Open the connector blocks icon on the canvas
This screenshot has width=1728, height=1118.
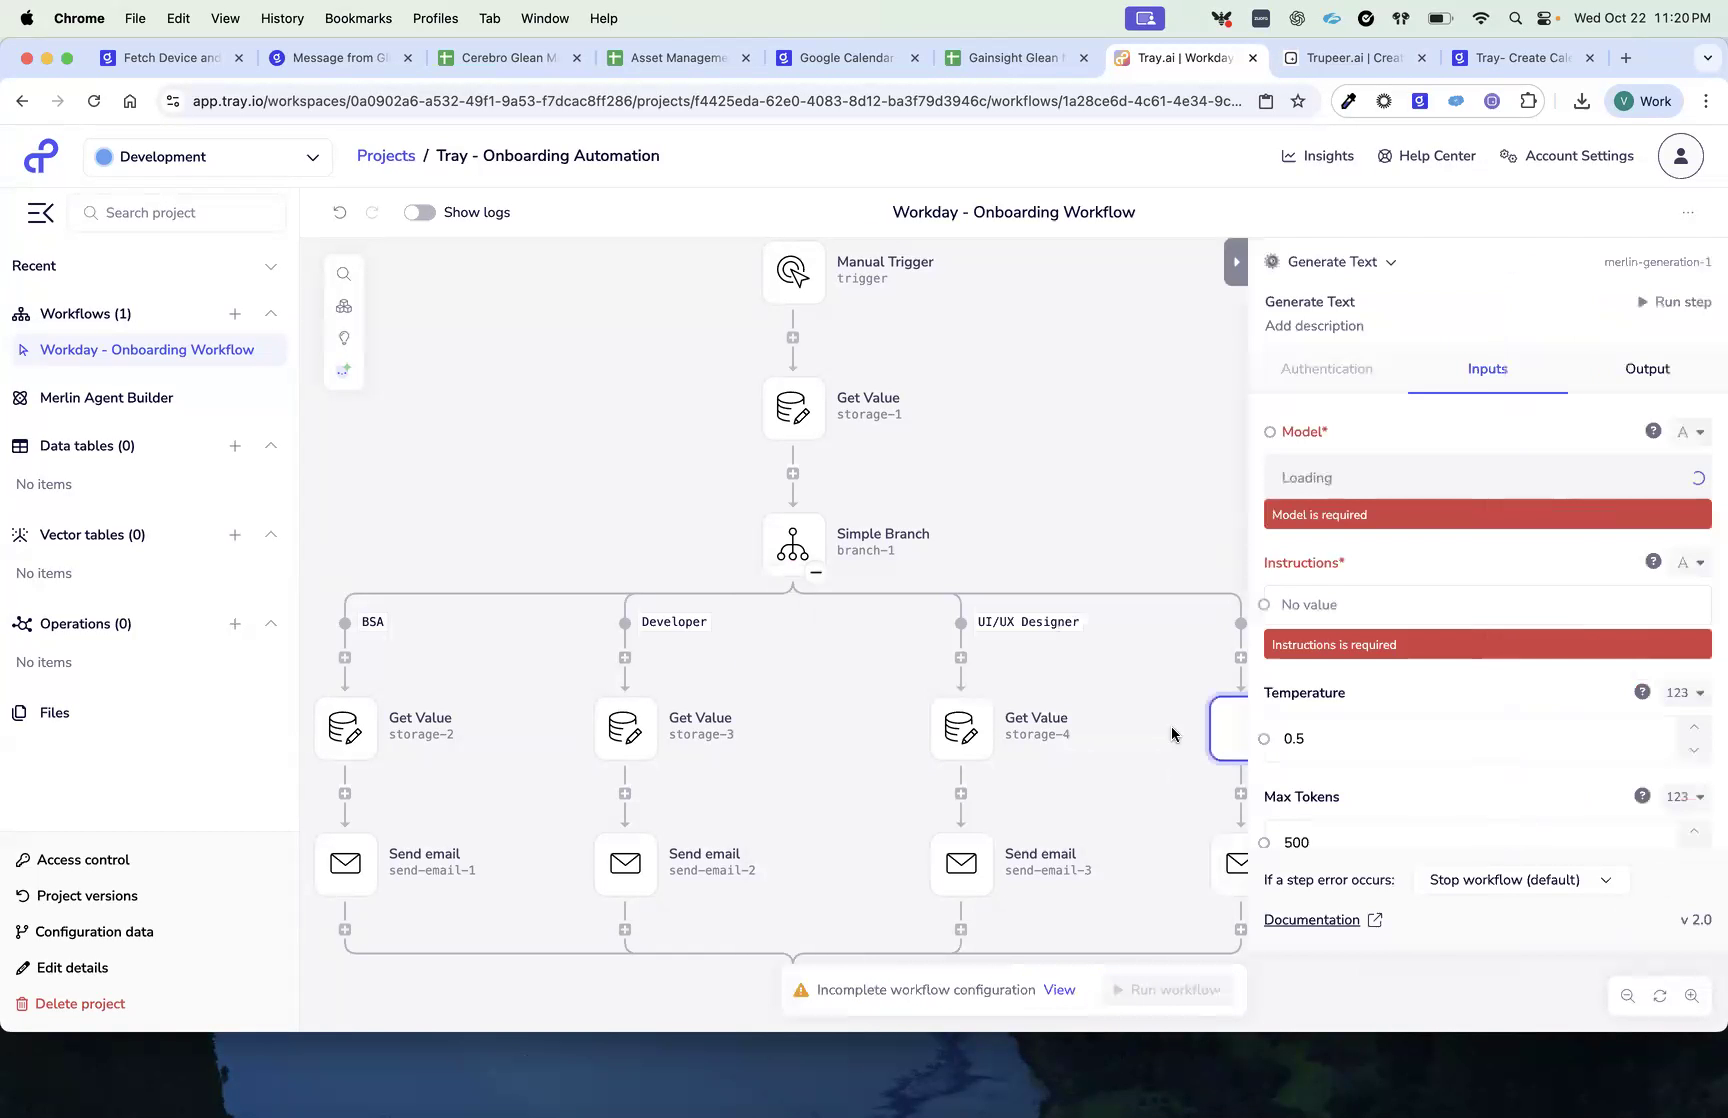tap(344, 306)
